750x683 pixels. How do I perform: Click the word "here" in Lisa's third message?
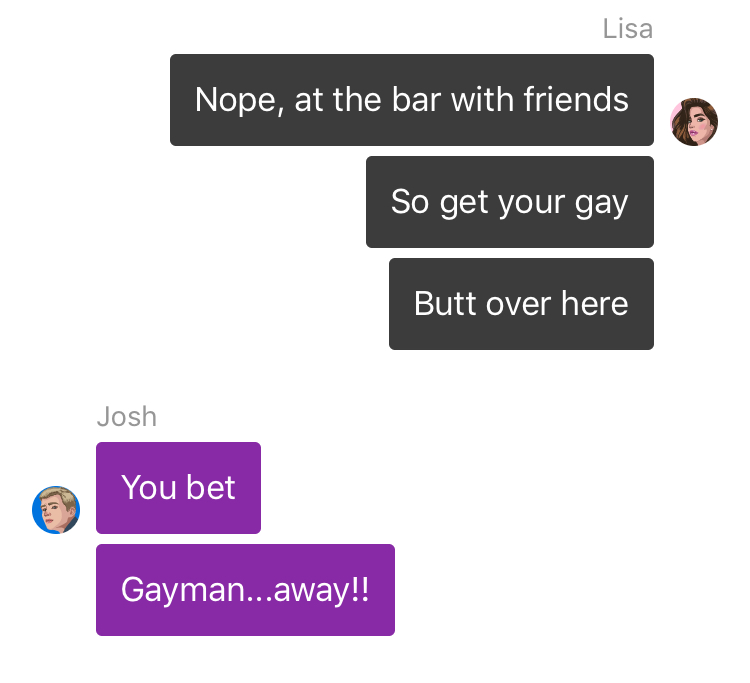click(595, 303)
